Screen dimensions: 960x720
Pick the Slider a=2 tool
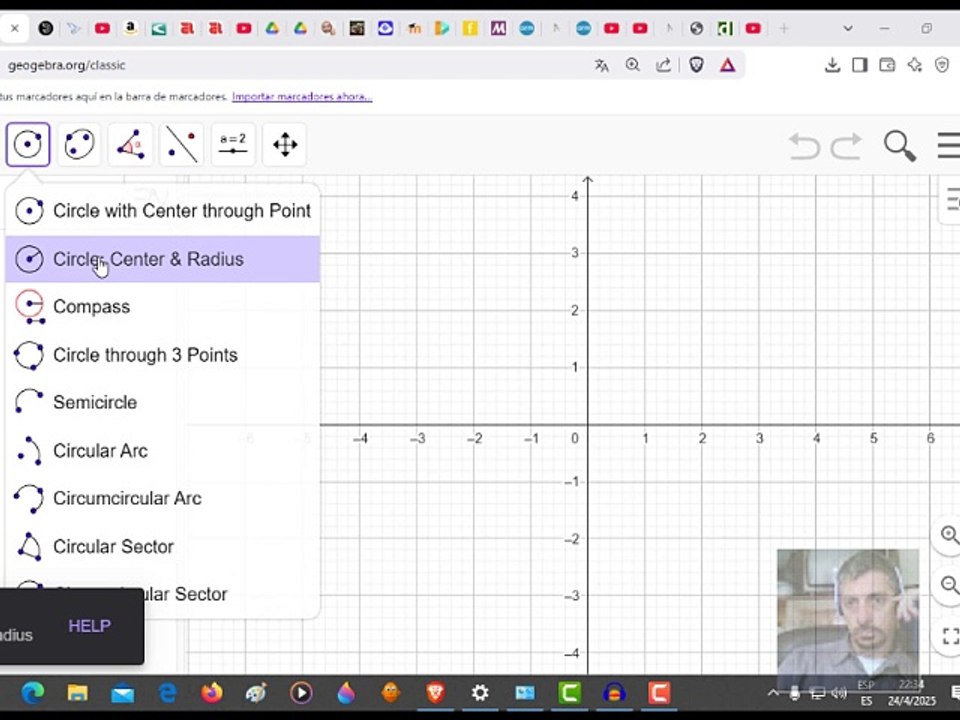pyautogui.click(x=233, y=144)
